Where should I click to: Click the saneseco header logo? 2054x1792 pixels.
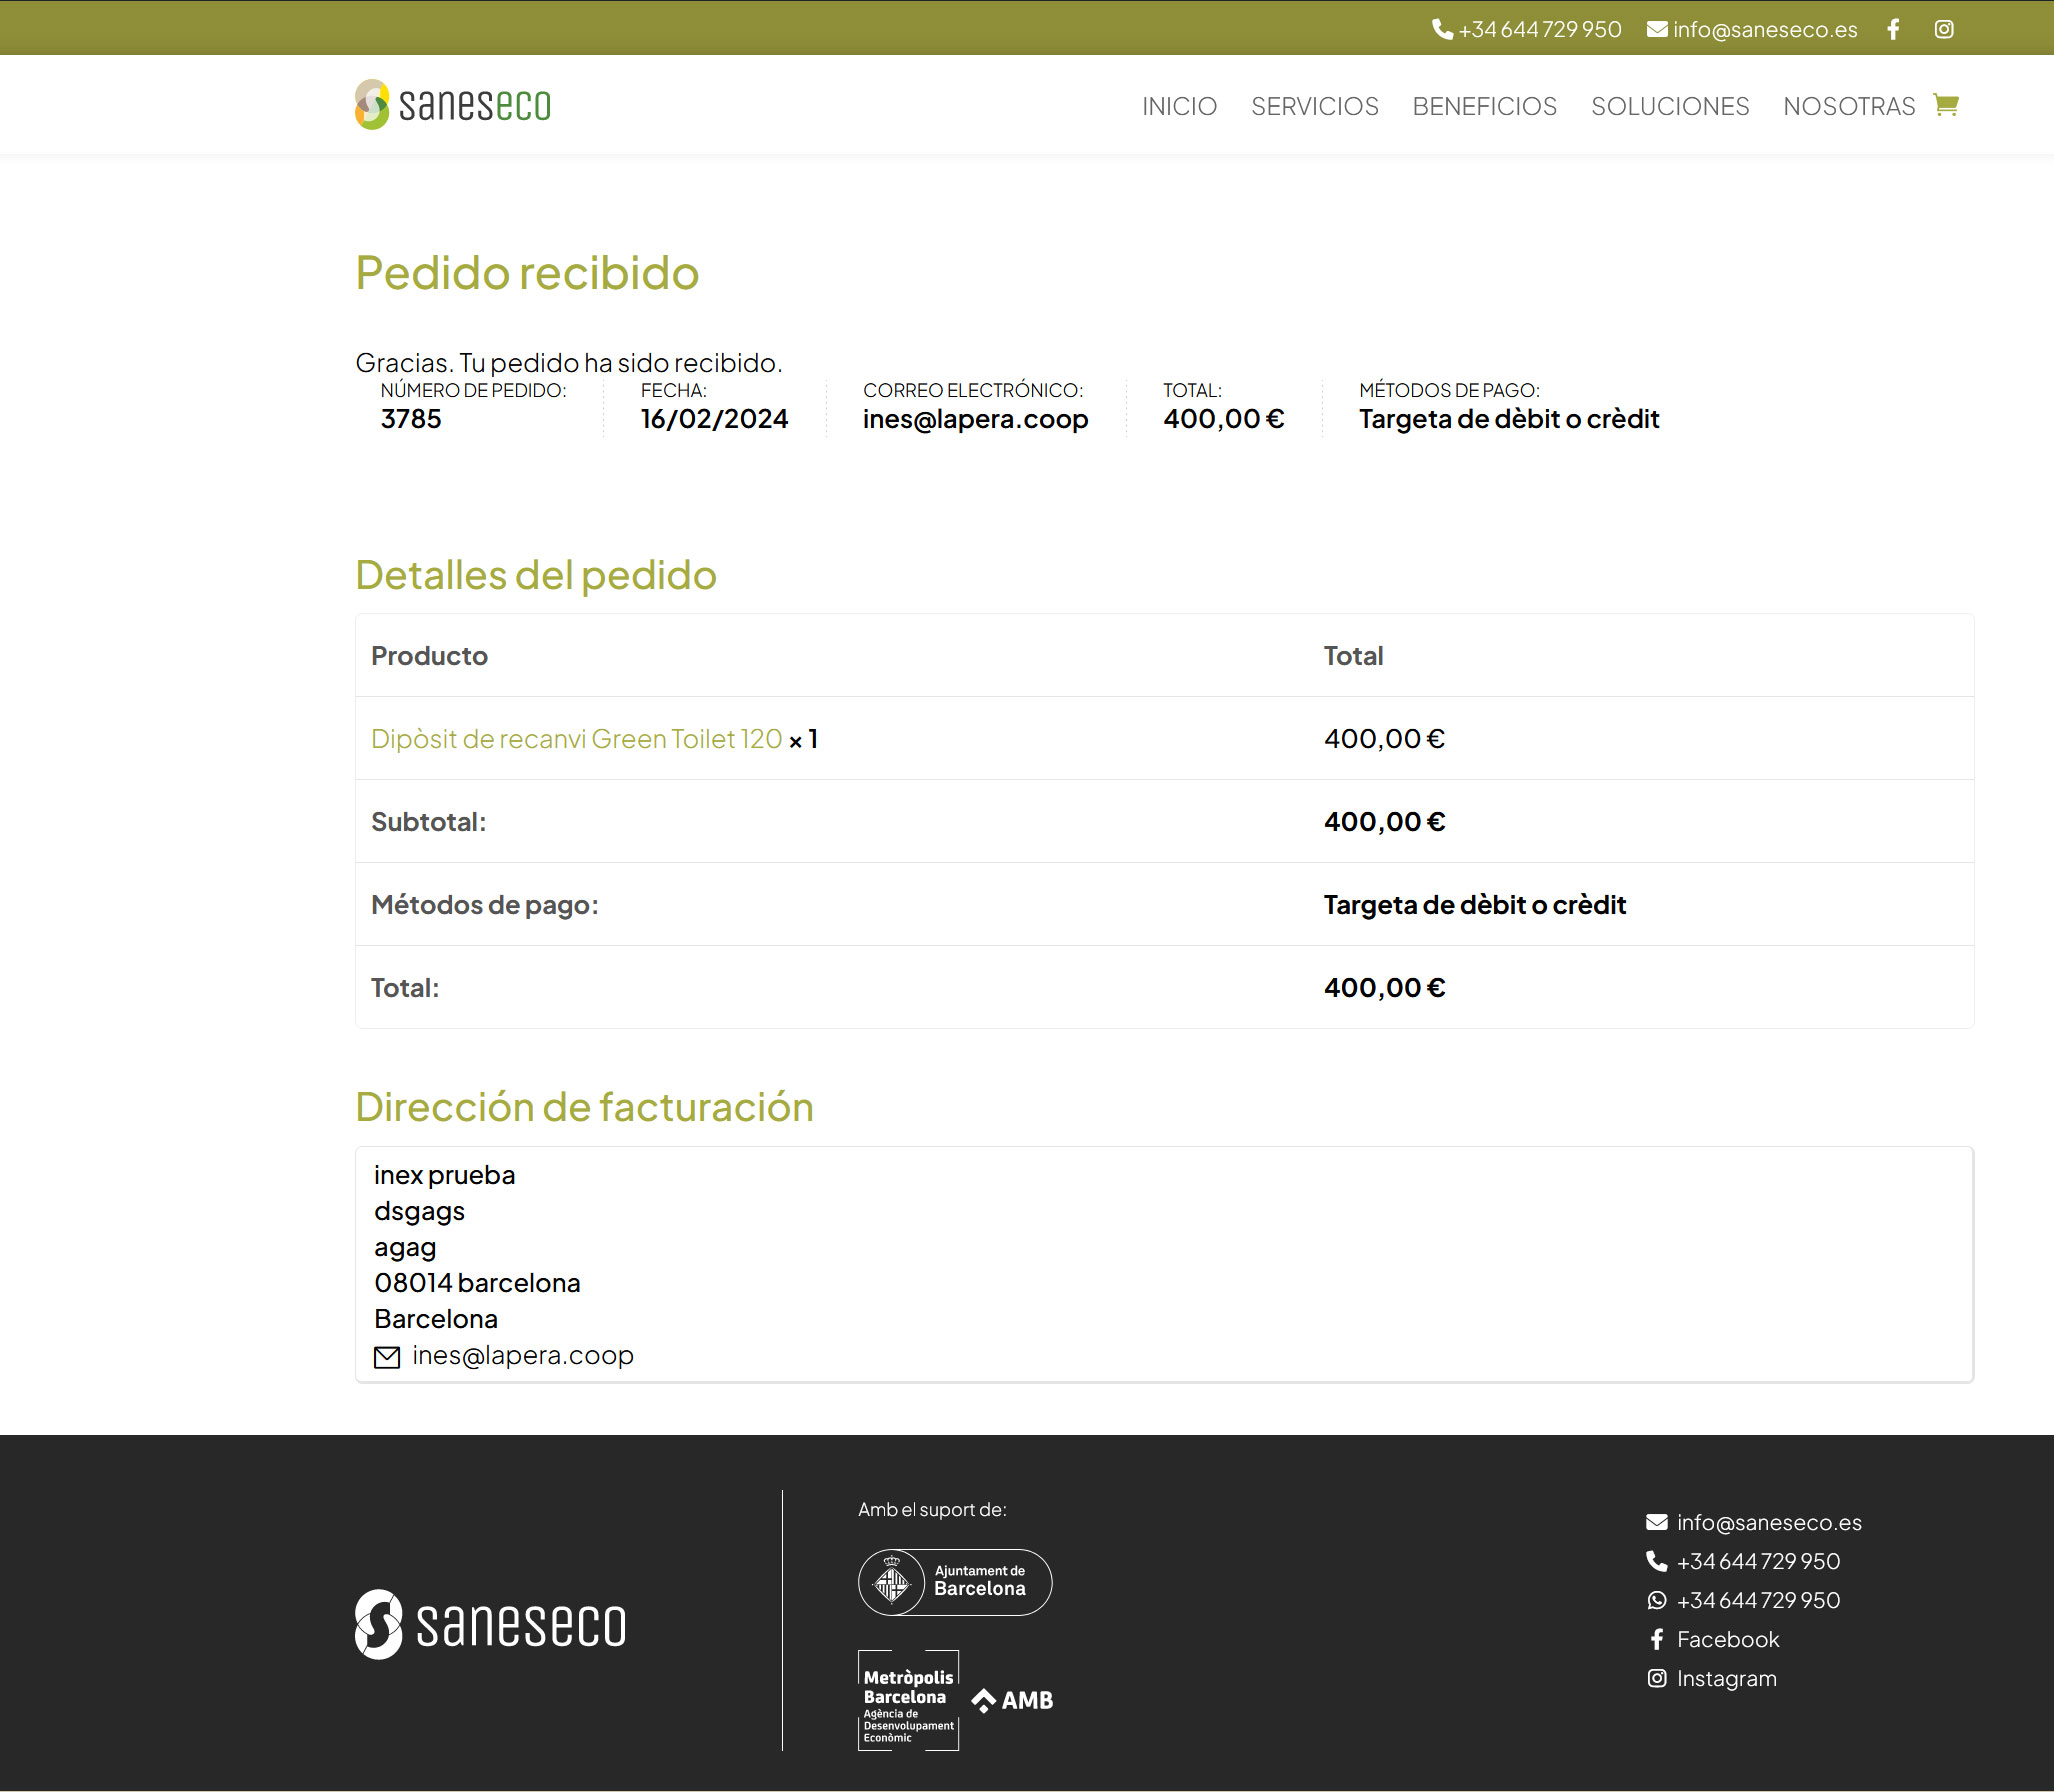click(x=453, y=105)
